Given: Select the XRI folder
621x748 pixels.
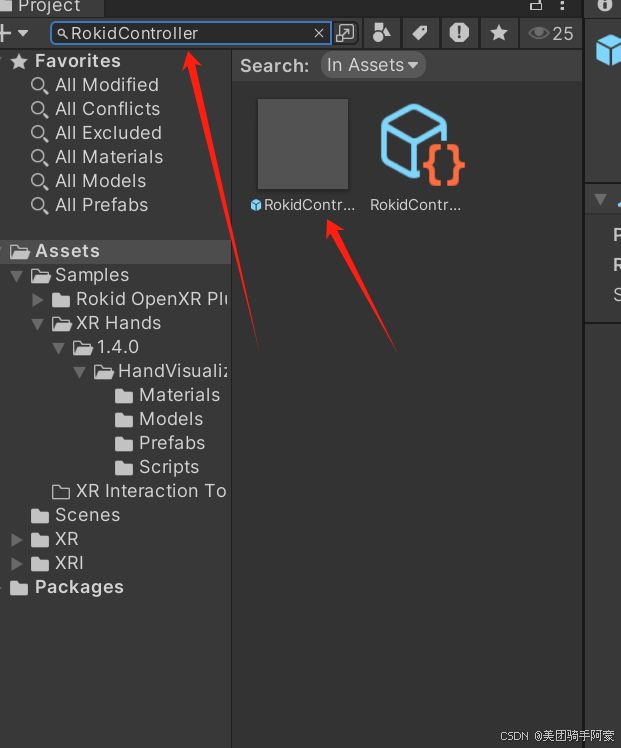Looking at the screenshot, I should pos(69,563).
